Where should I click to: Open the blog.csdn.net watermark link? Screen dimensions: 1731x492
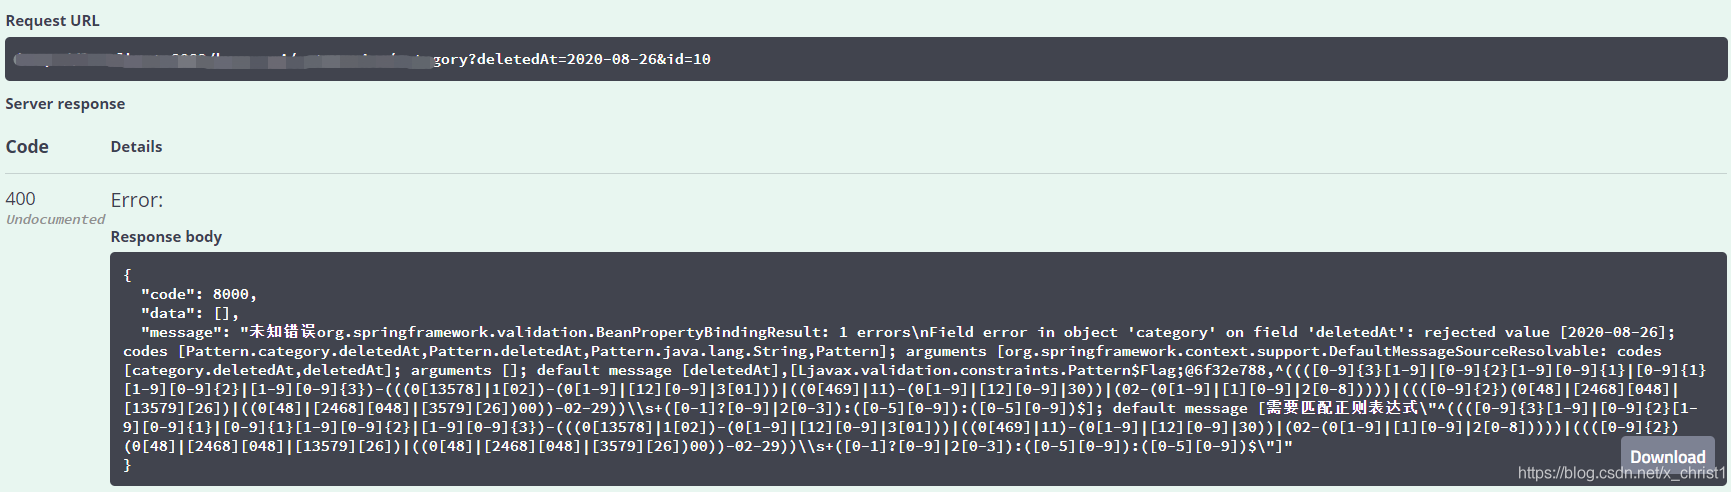point(1620,474)
